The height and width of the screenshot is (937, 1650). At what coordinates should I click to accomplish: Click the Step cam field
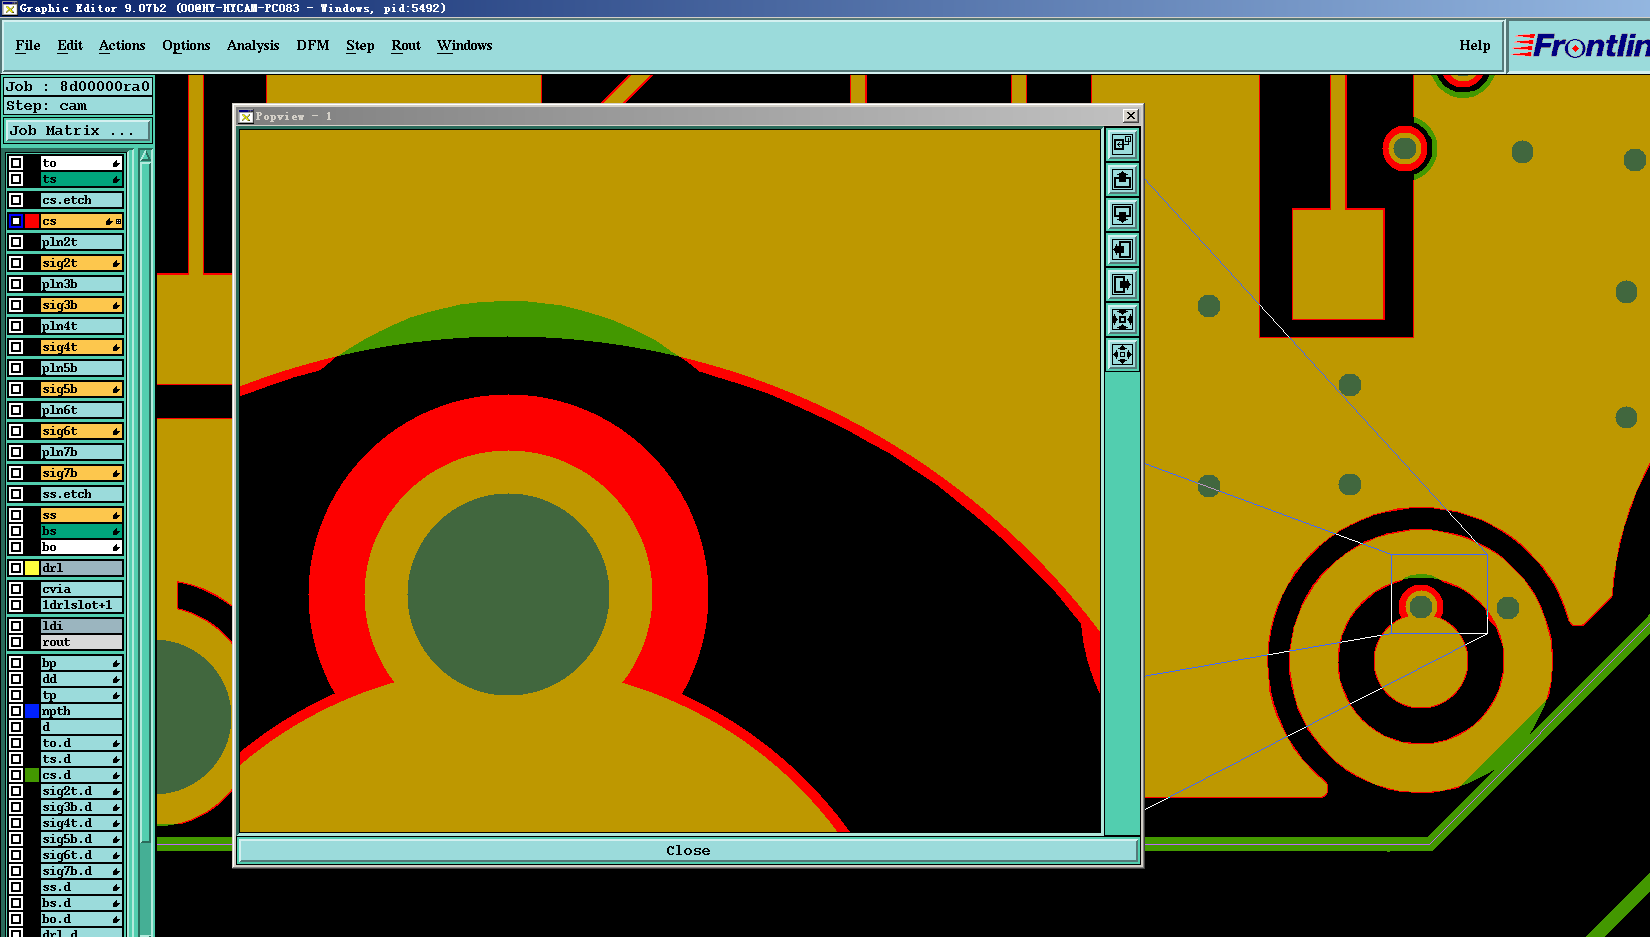[x=78, y=106]
